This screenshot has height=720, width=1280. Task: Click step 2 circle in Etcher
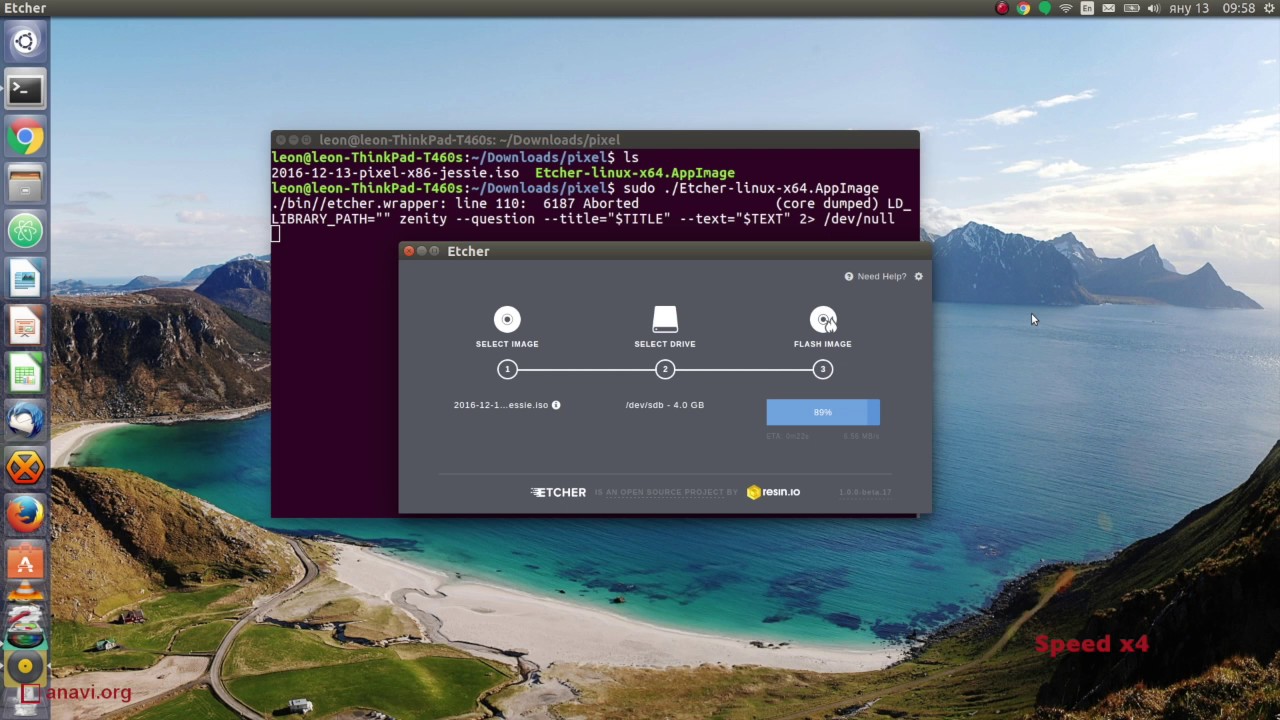(x=665, y=369)
